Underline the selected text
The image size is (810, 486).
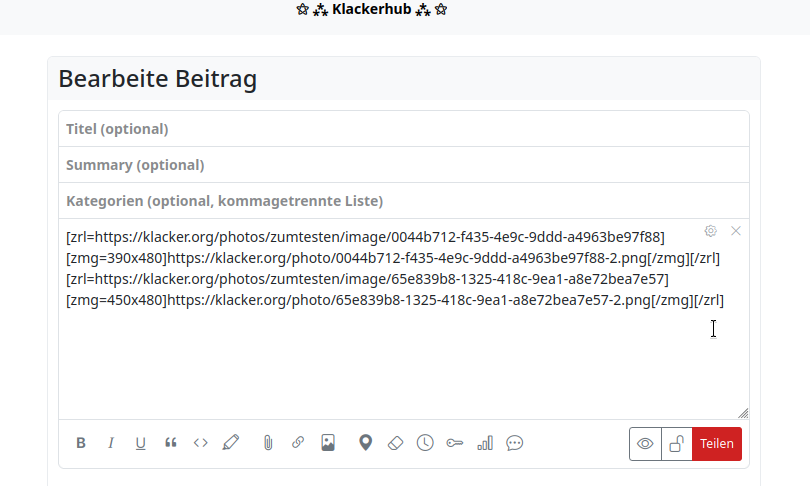[x=140, y=443]
